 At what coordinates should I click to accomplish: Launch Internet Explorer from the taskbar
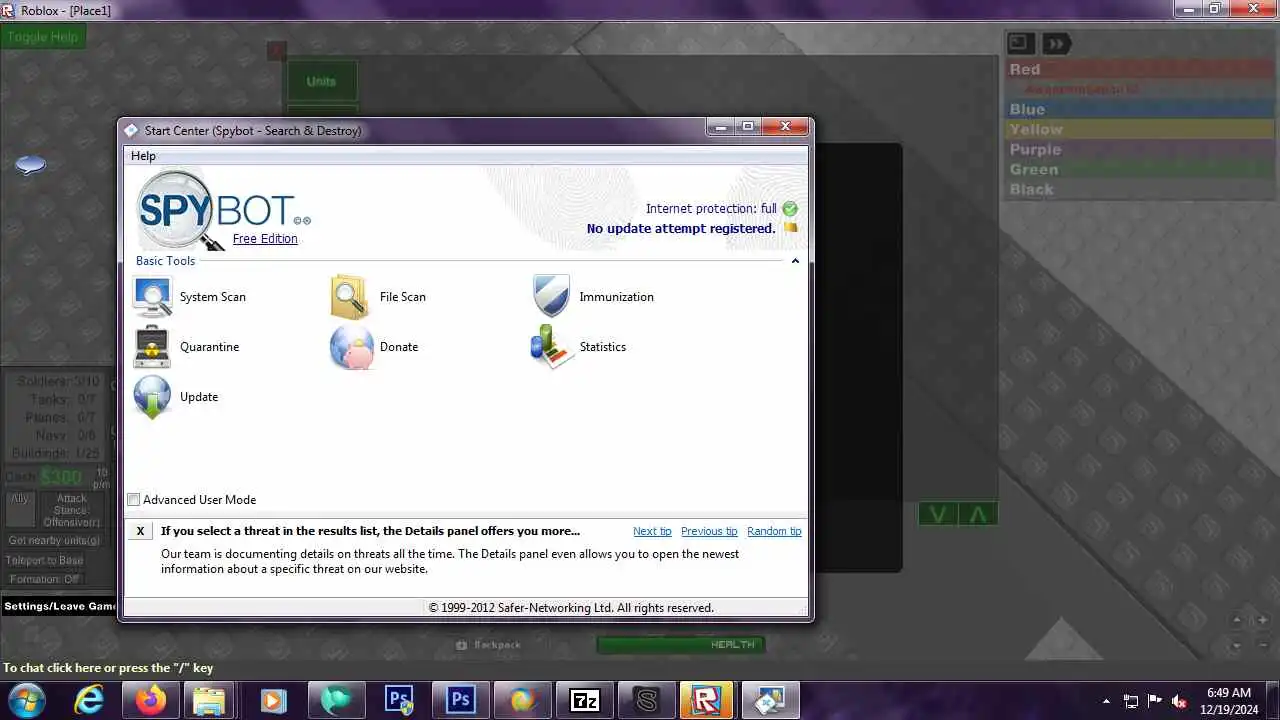[89, 700]
